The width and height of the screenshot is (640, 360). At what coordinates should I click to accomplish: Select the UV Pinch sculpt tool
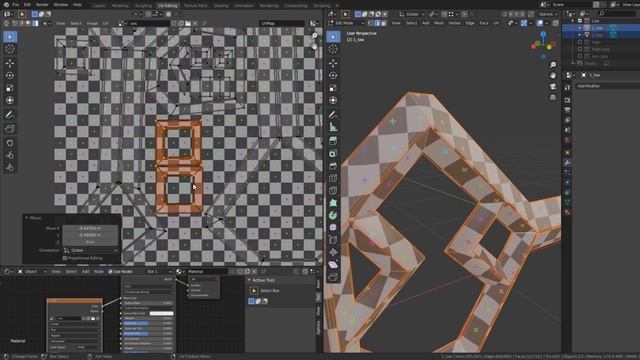10,167
